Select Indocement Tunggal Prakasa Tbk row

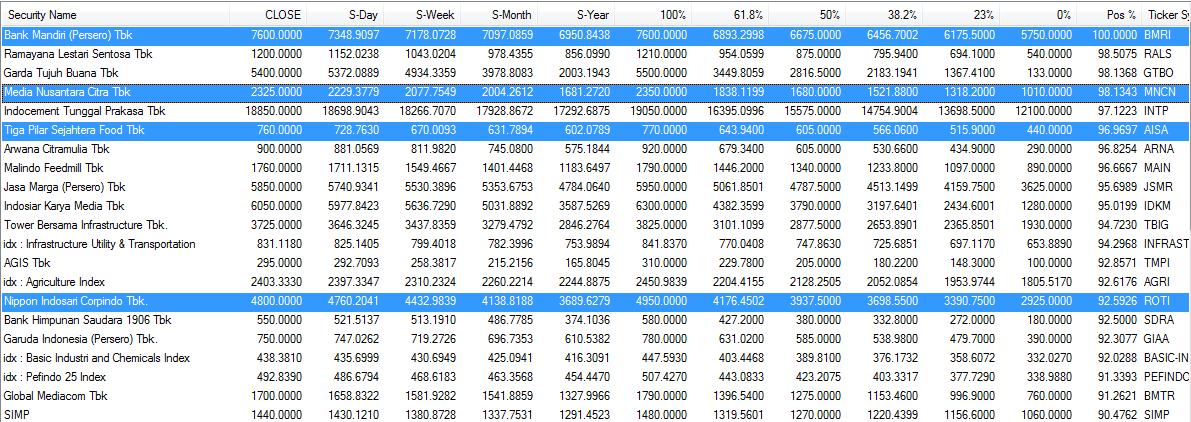[596, 111]
